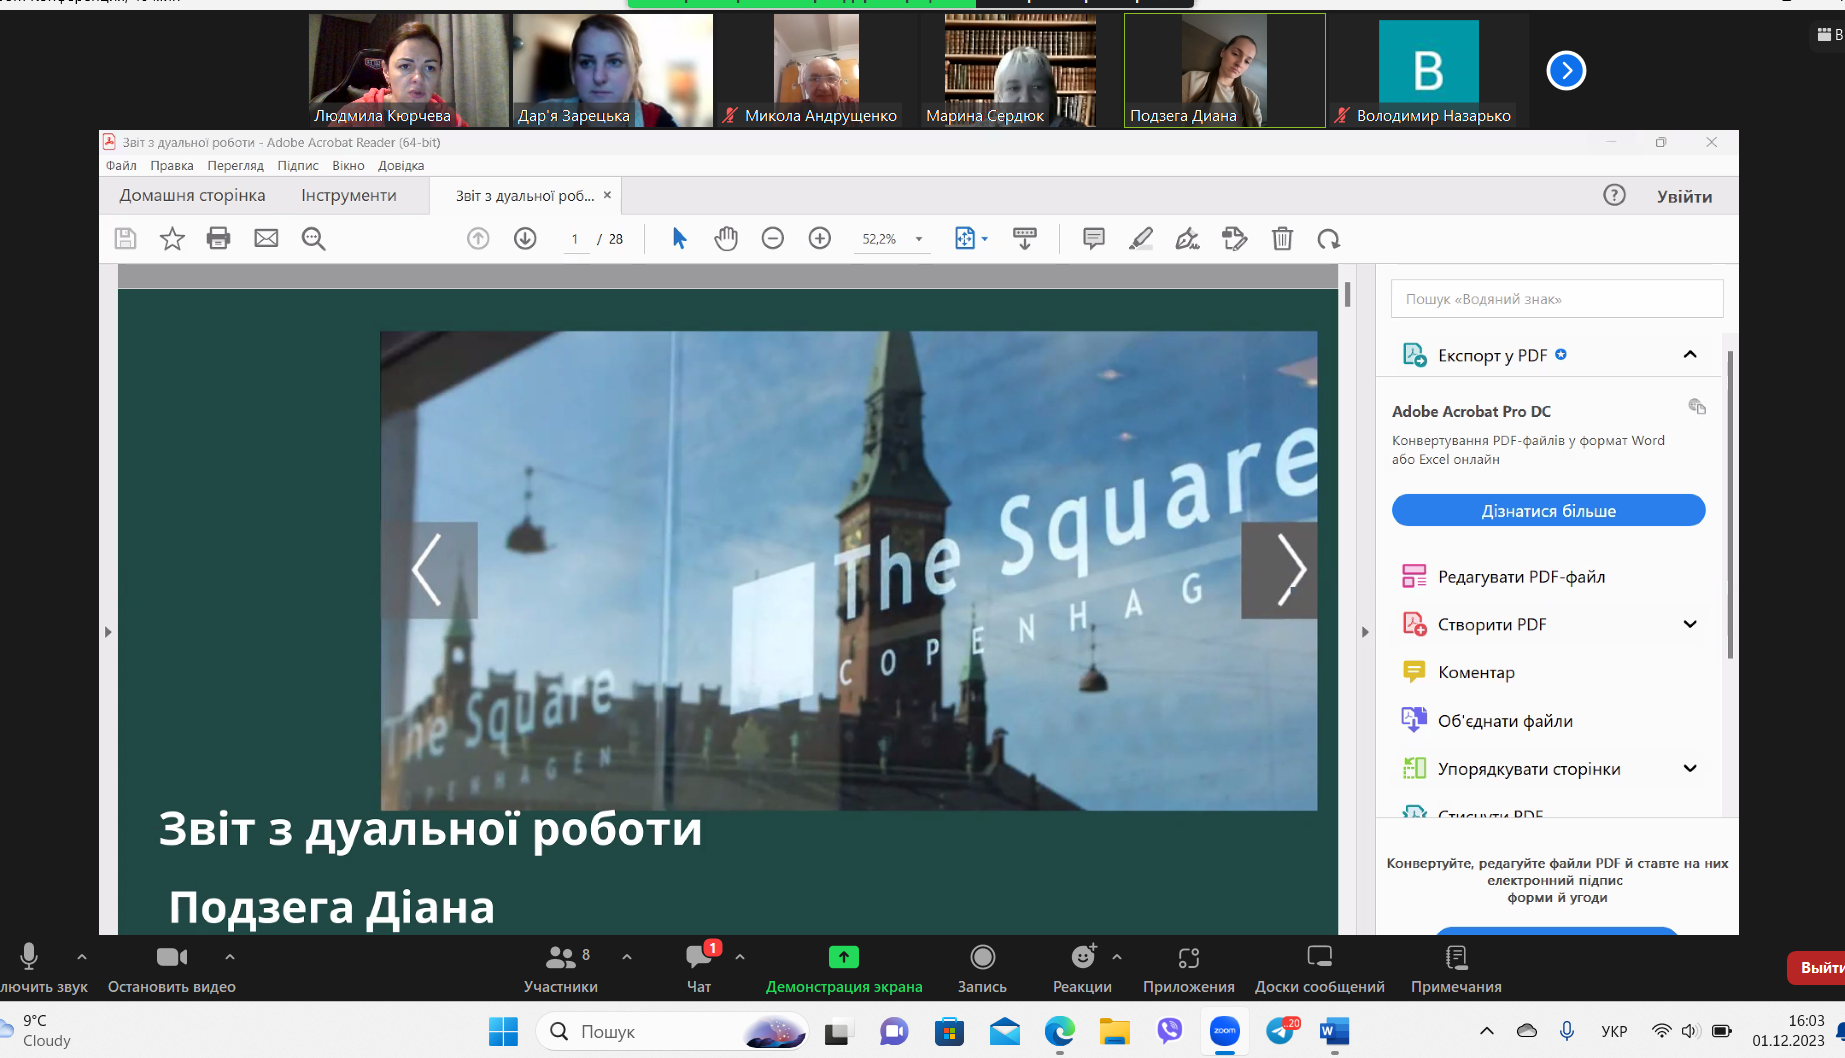Expand the Створити PDF options
1845x1058 pixels.
(1689, 624)
